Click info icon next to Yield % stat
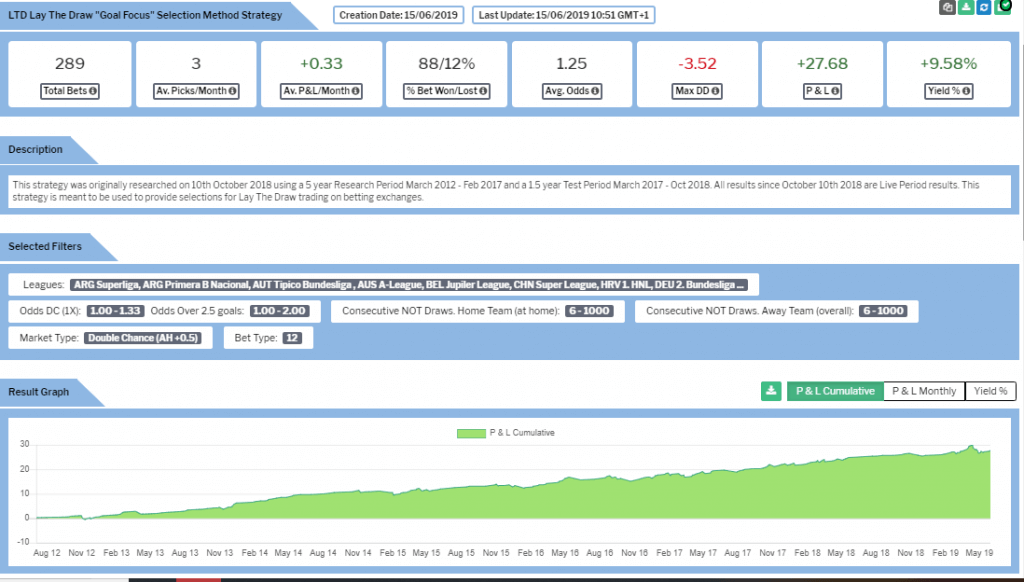Image resolution: width=1024 pixels, height=582 pixels. [x=968, y=92]
